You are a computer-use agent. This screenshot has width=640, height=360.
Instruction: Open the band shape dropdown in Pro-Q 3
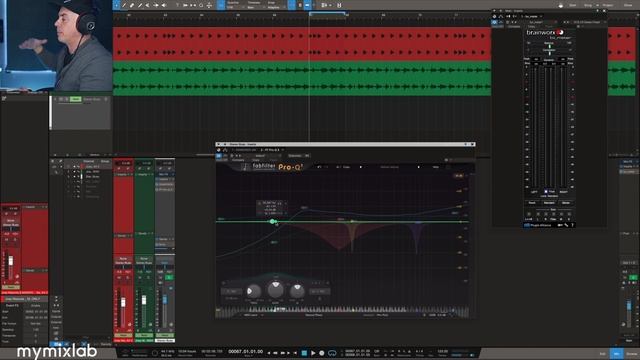(231, 291)
